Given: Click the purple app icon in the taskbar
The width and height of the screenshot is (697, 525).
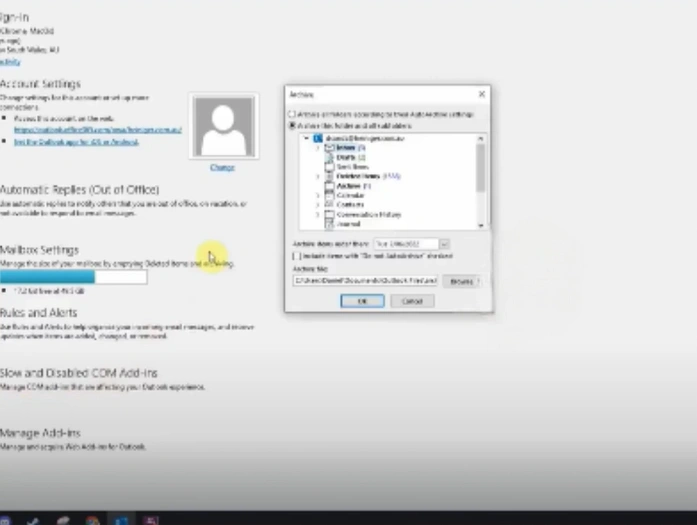Looking at the screenshot, I should click(151, 520).
